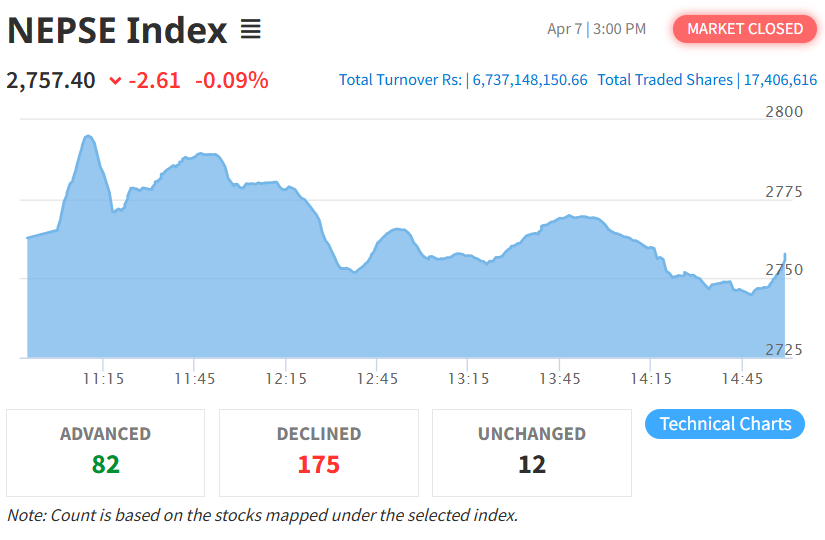Image resolution: width=825 pixels, height=540 pixels.
Task: Click the chart peak near 11:15
Action: point(88,137)
